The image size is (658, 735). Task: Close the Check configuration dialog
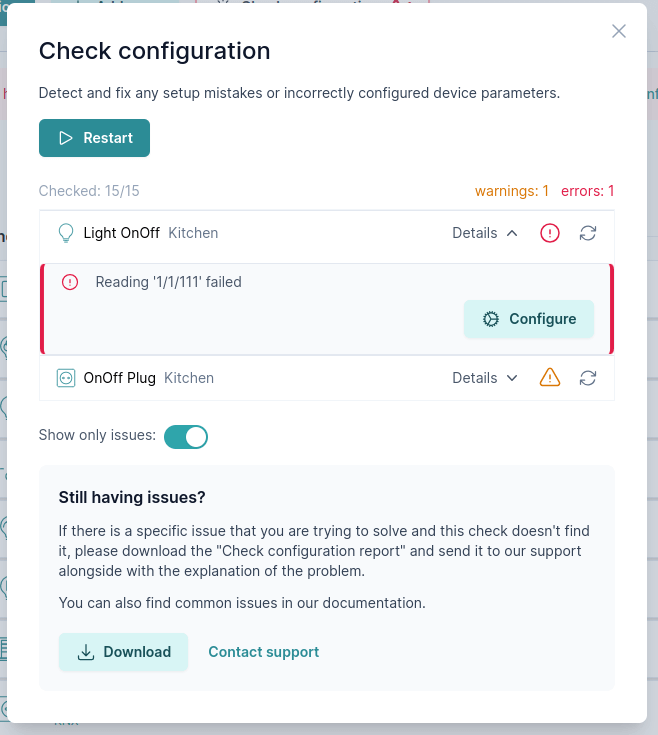tap(619, 31)
